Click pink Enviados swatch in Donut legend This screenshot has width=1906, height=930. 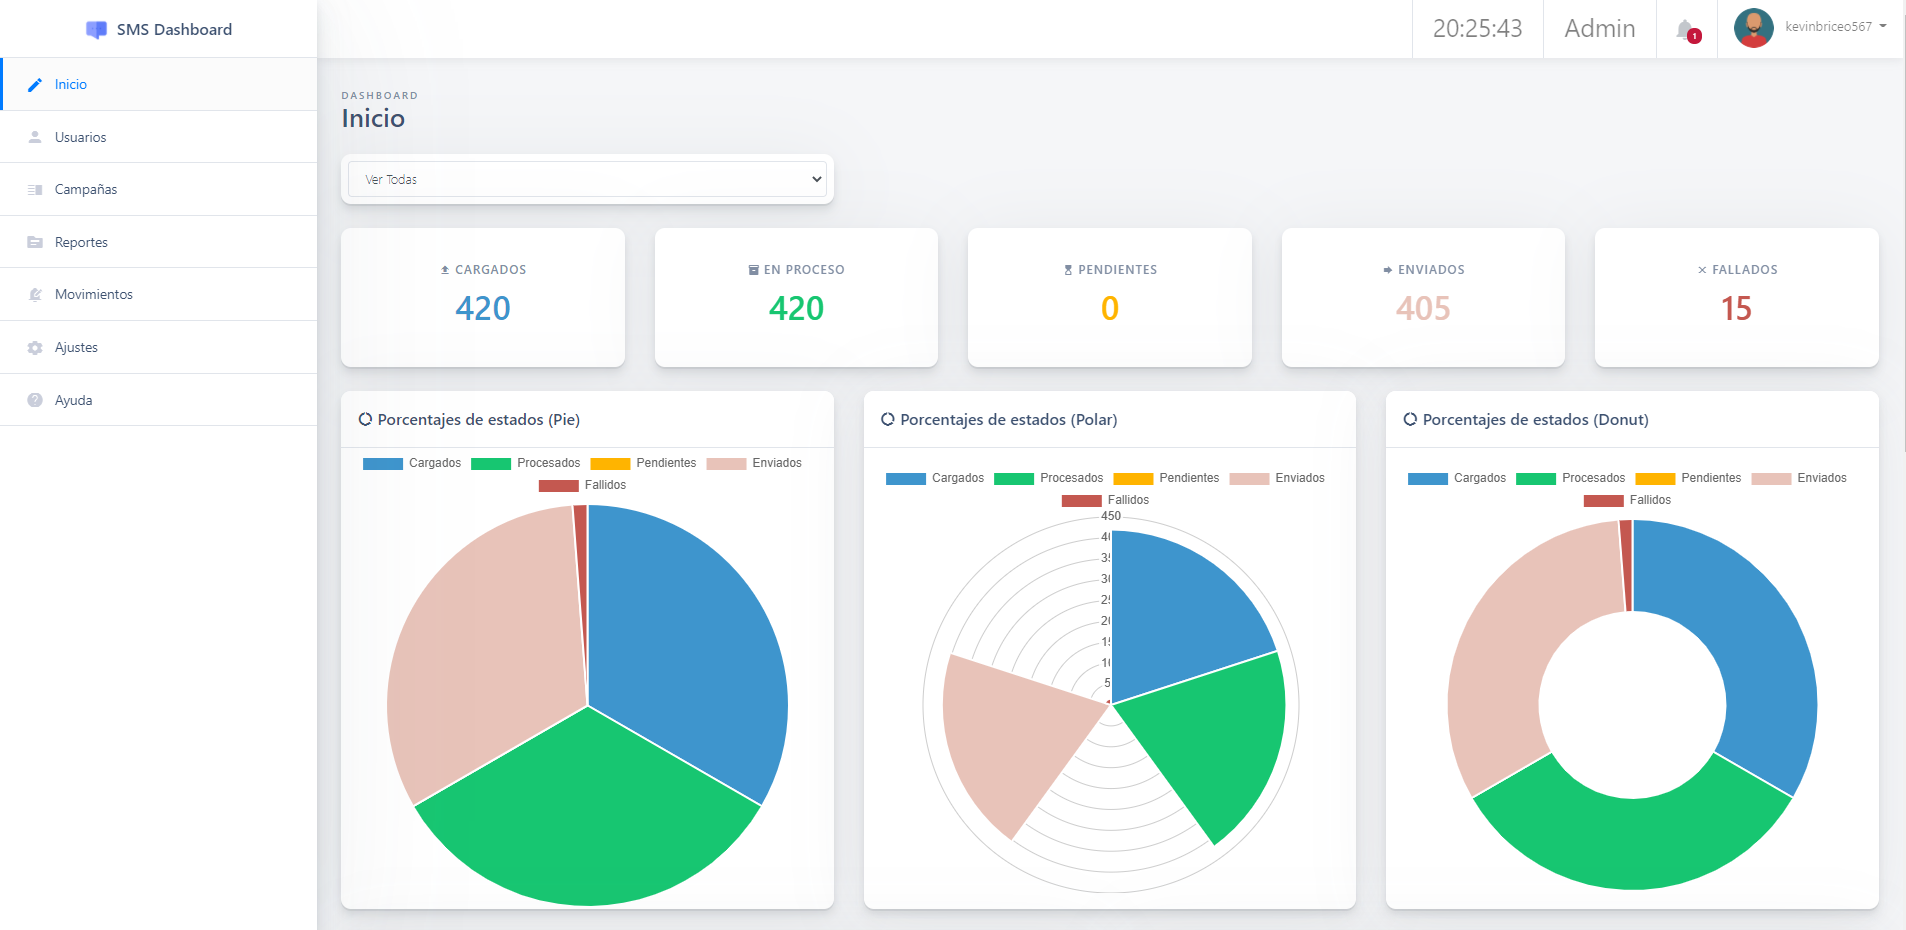tap(1771, 479)
